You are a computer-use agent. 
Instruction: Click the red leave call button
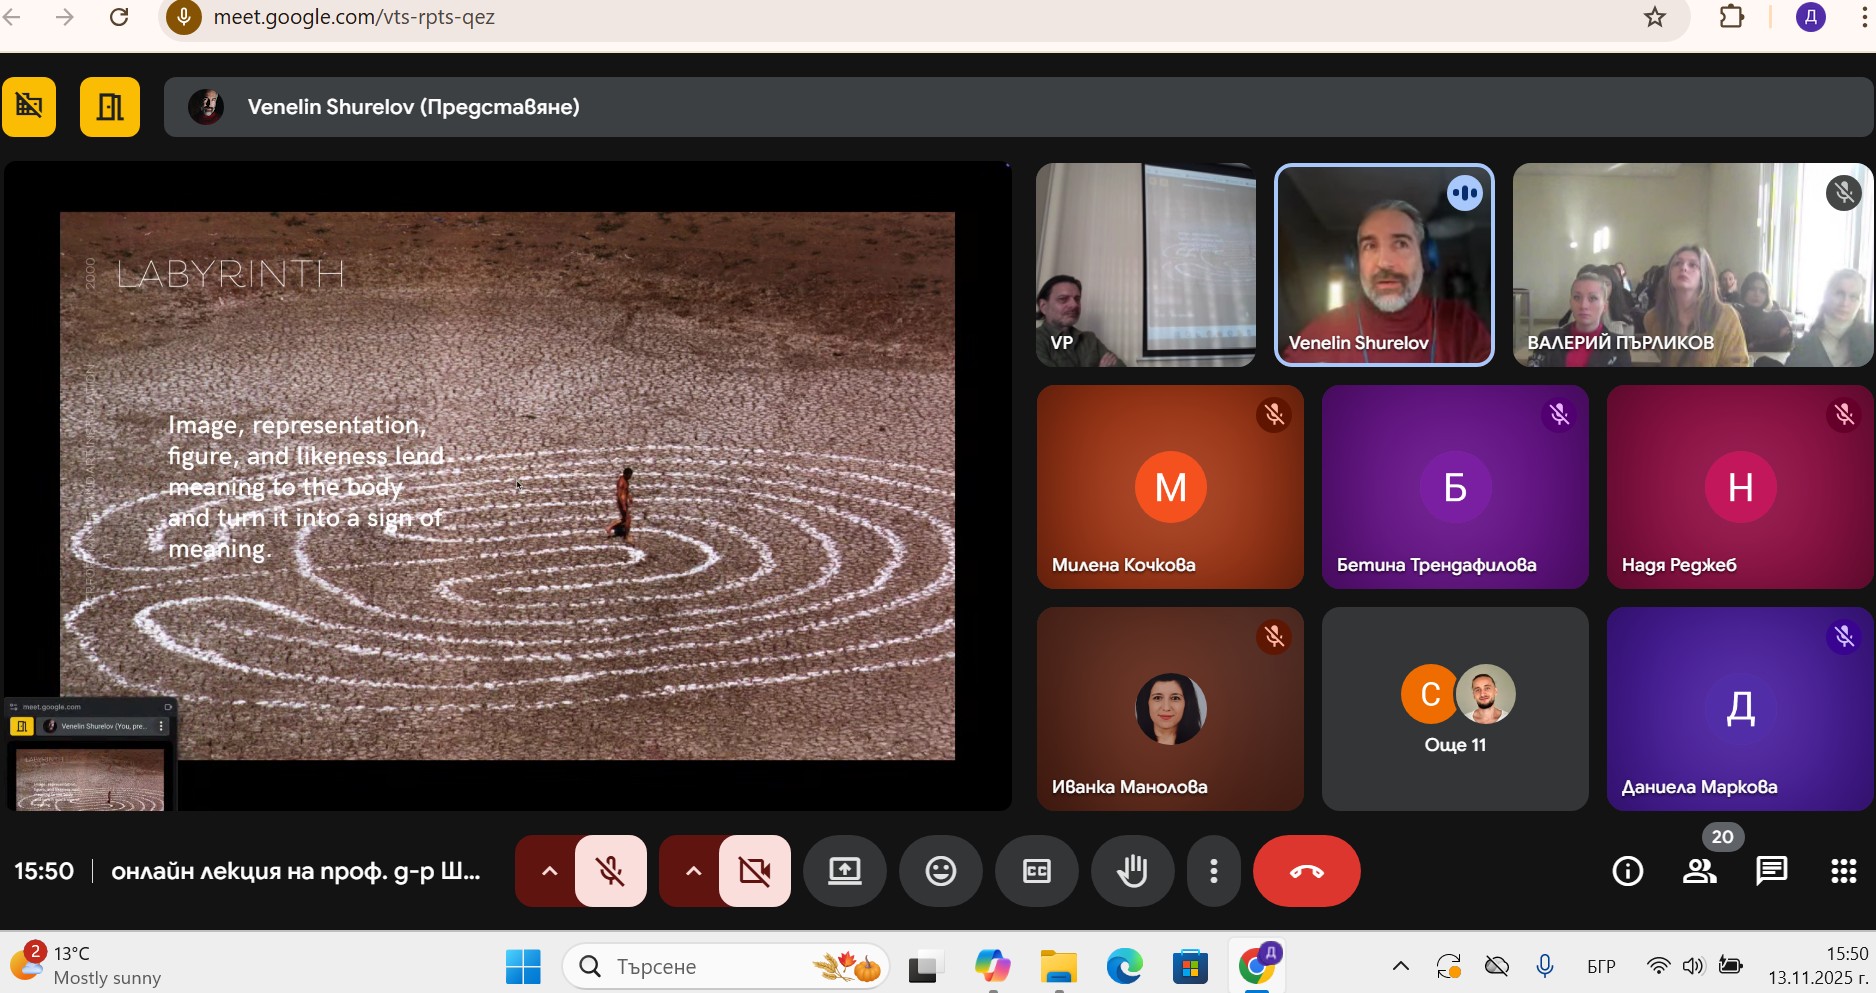point(1306,871)
